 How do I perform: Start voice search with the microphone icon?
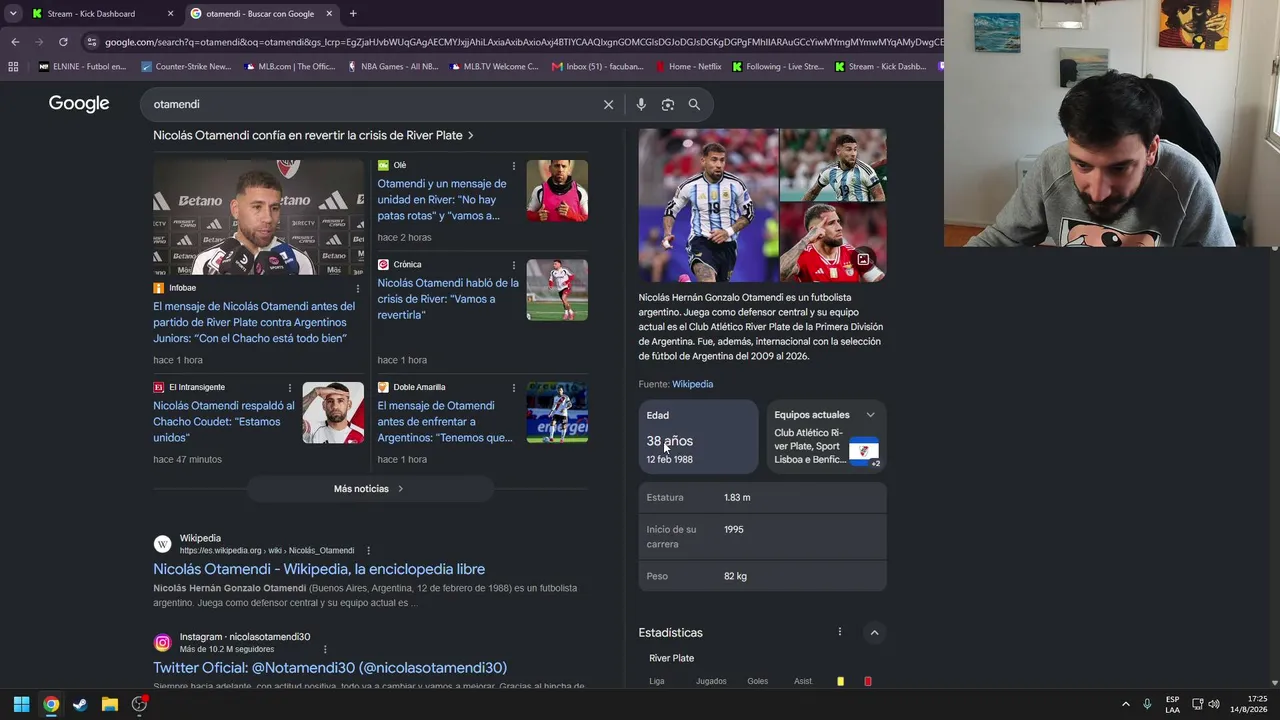tap(641, 104)
